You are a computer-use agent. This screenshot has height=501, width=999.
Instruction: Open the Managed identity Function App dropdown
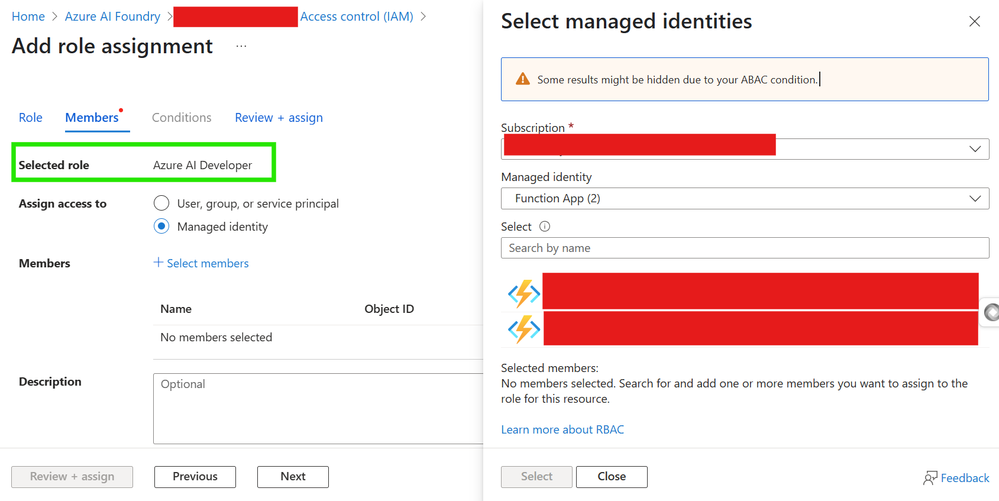click(745, 198)
